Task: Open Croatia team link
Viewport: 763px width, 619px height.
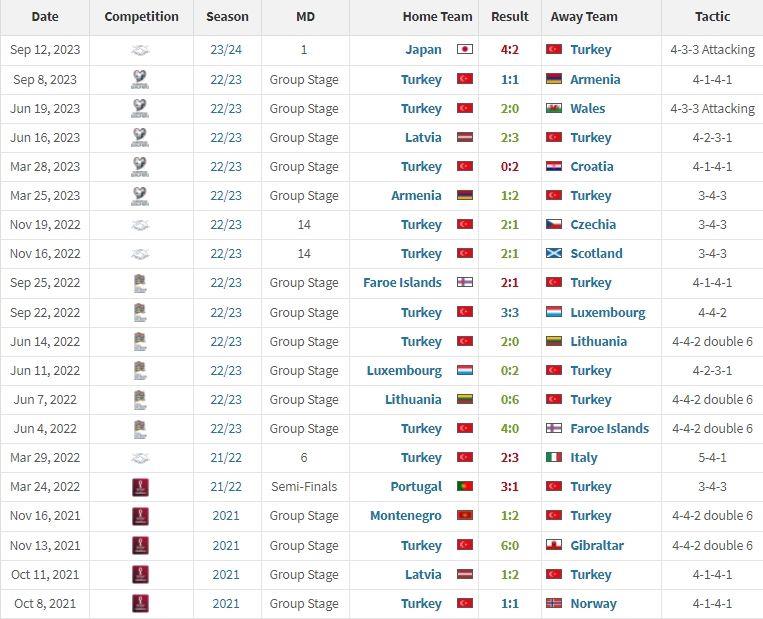Action: pos(592,166)
